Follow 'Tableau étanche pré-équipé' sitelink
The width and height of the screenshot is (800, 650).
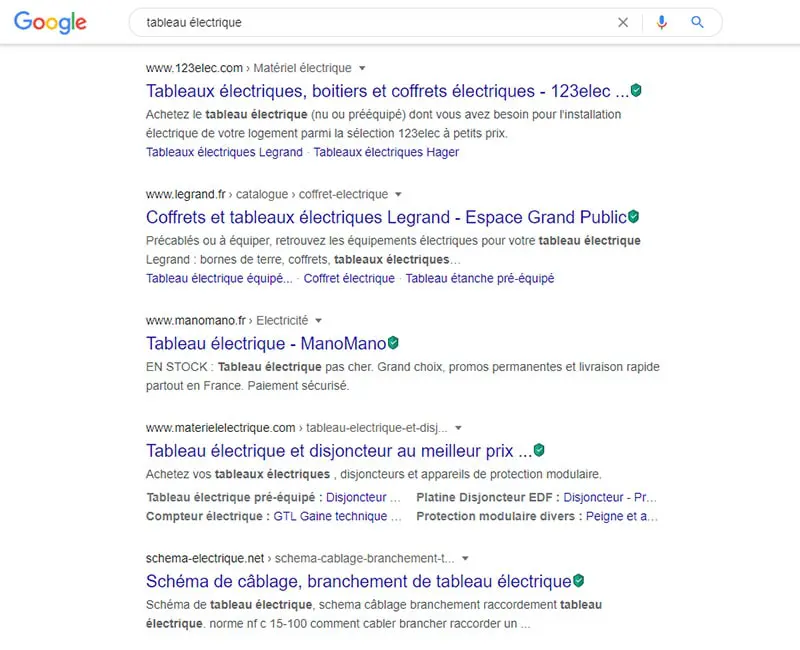480,278
